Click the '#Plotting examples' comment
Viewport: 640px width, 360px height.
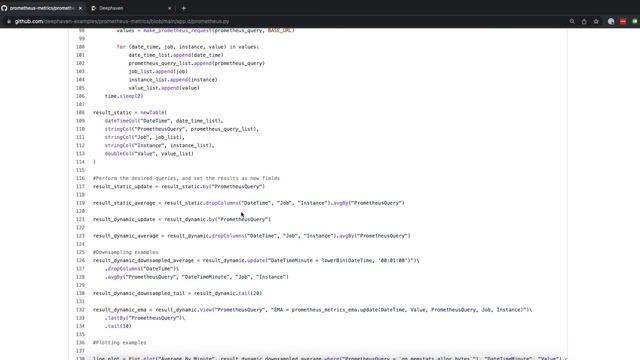[120, 343]
